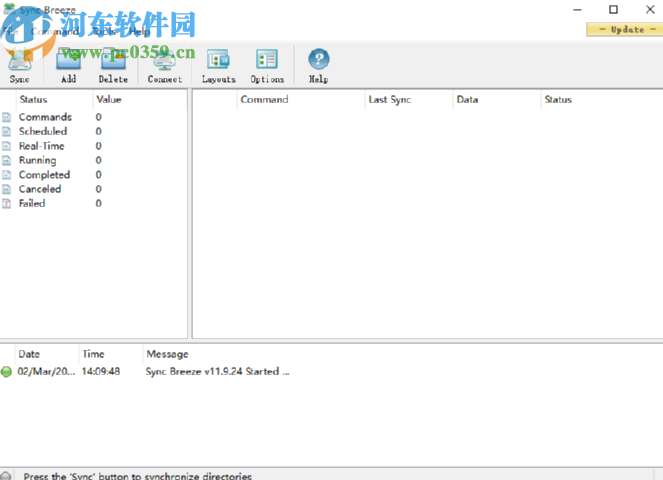Minimize the Sync Breeze window
Viewport: 663px width, 480px height.
click(578, 9)
